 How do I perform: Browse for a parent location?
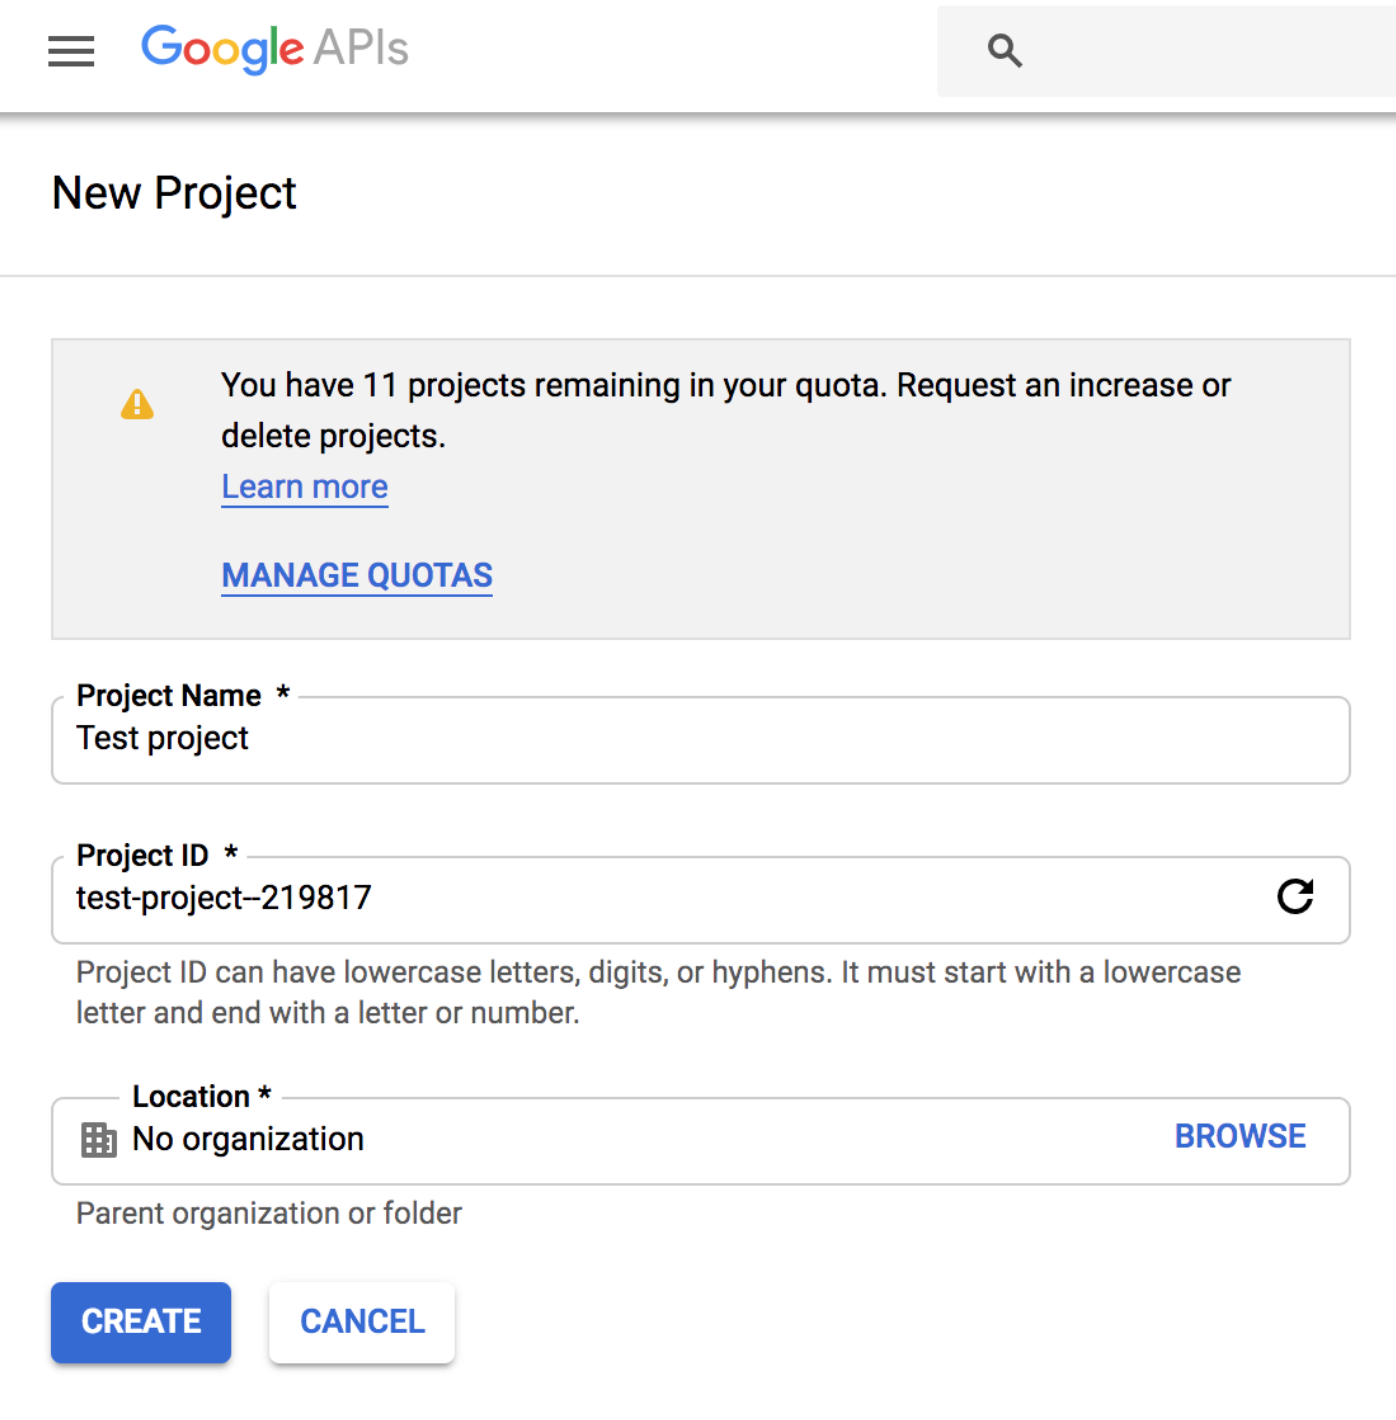[x=1239, y=1137]
